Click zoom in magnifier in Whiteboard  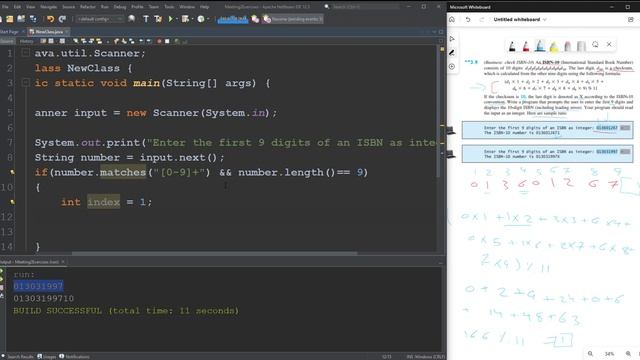click(x=629, y=353)
